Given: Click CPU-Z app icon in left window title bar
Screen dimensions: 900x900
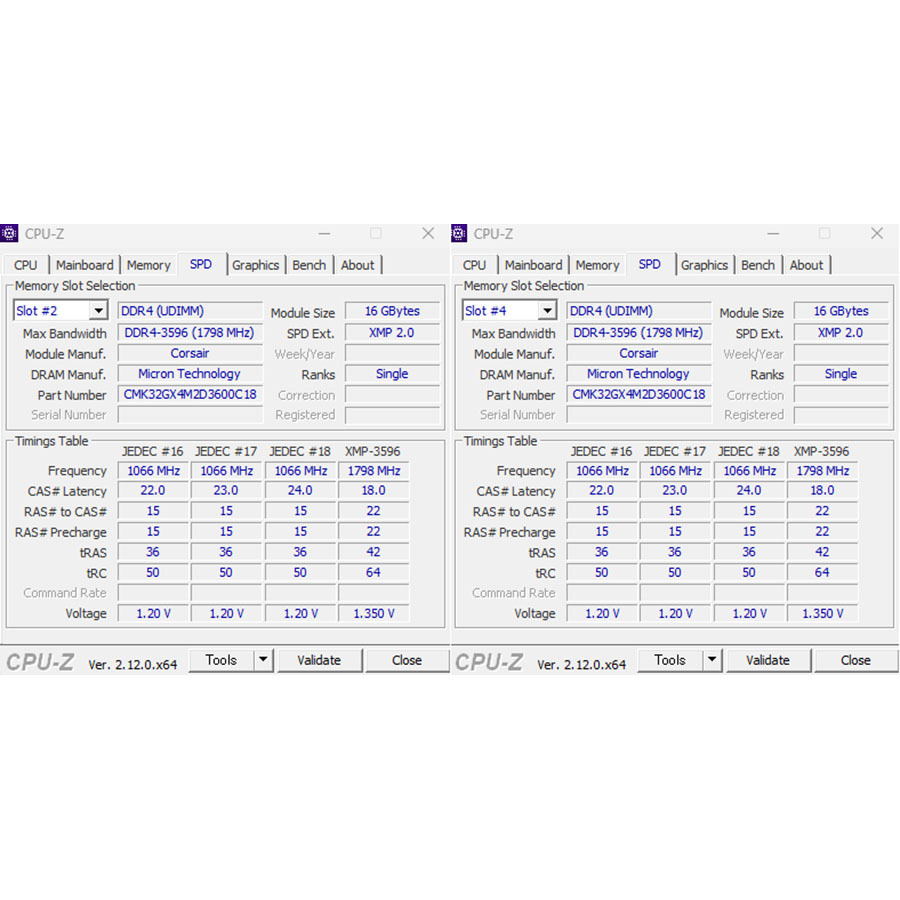Looking at the screenshot, I should tap(9, 234).
